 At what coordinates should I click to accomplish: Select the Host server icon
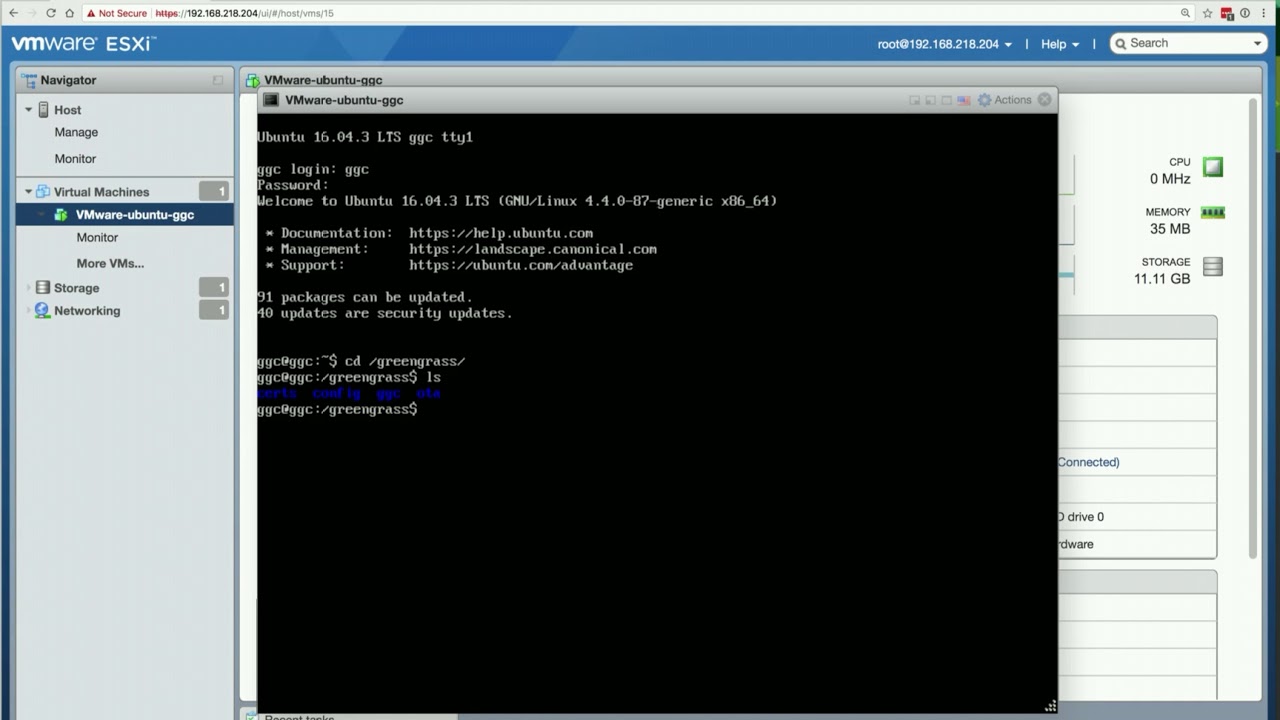click(43, 110)
